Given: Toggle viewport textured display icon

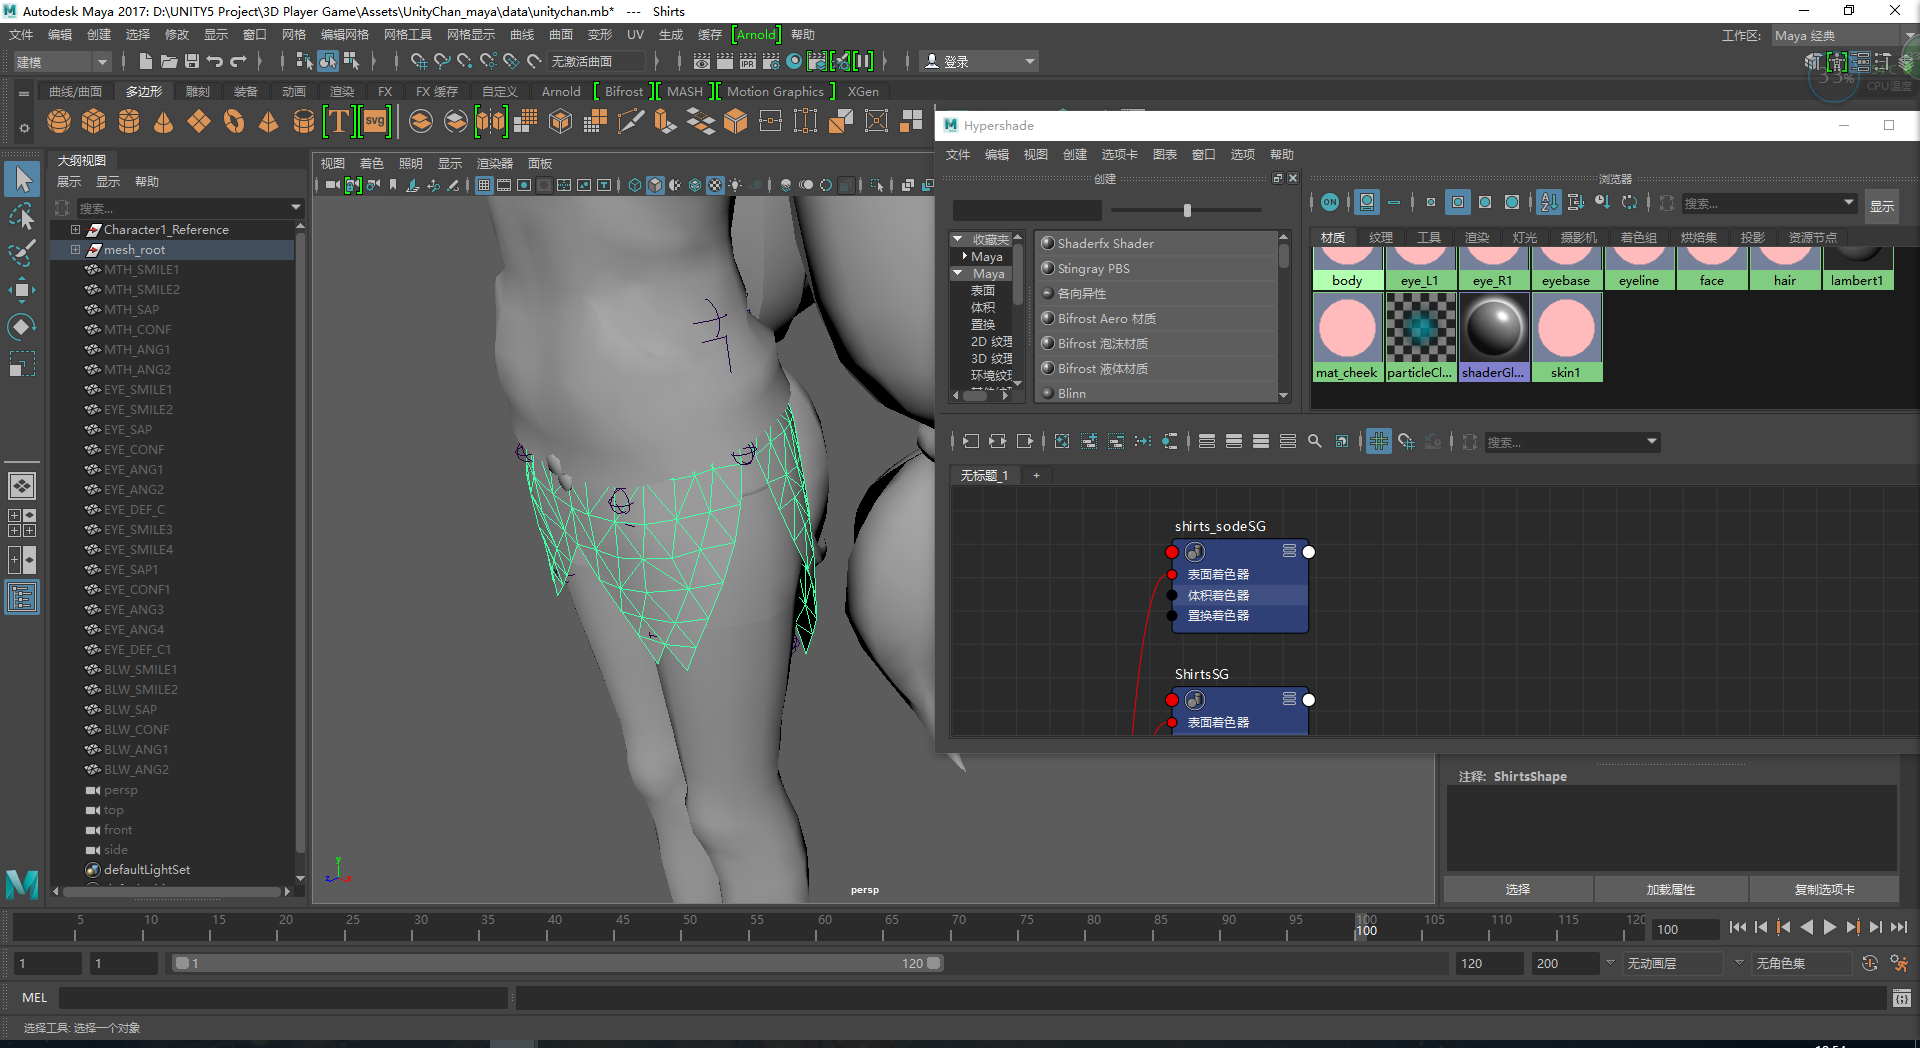Looking at the screenshot, I should pos(715,185).
